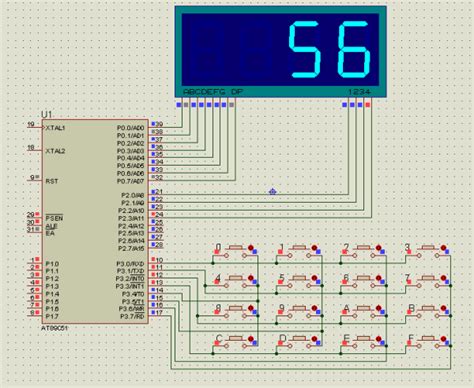
Task: Click the P2.3/A11 pin label
Action: coord(131,218)
